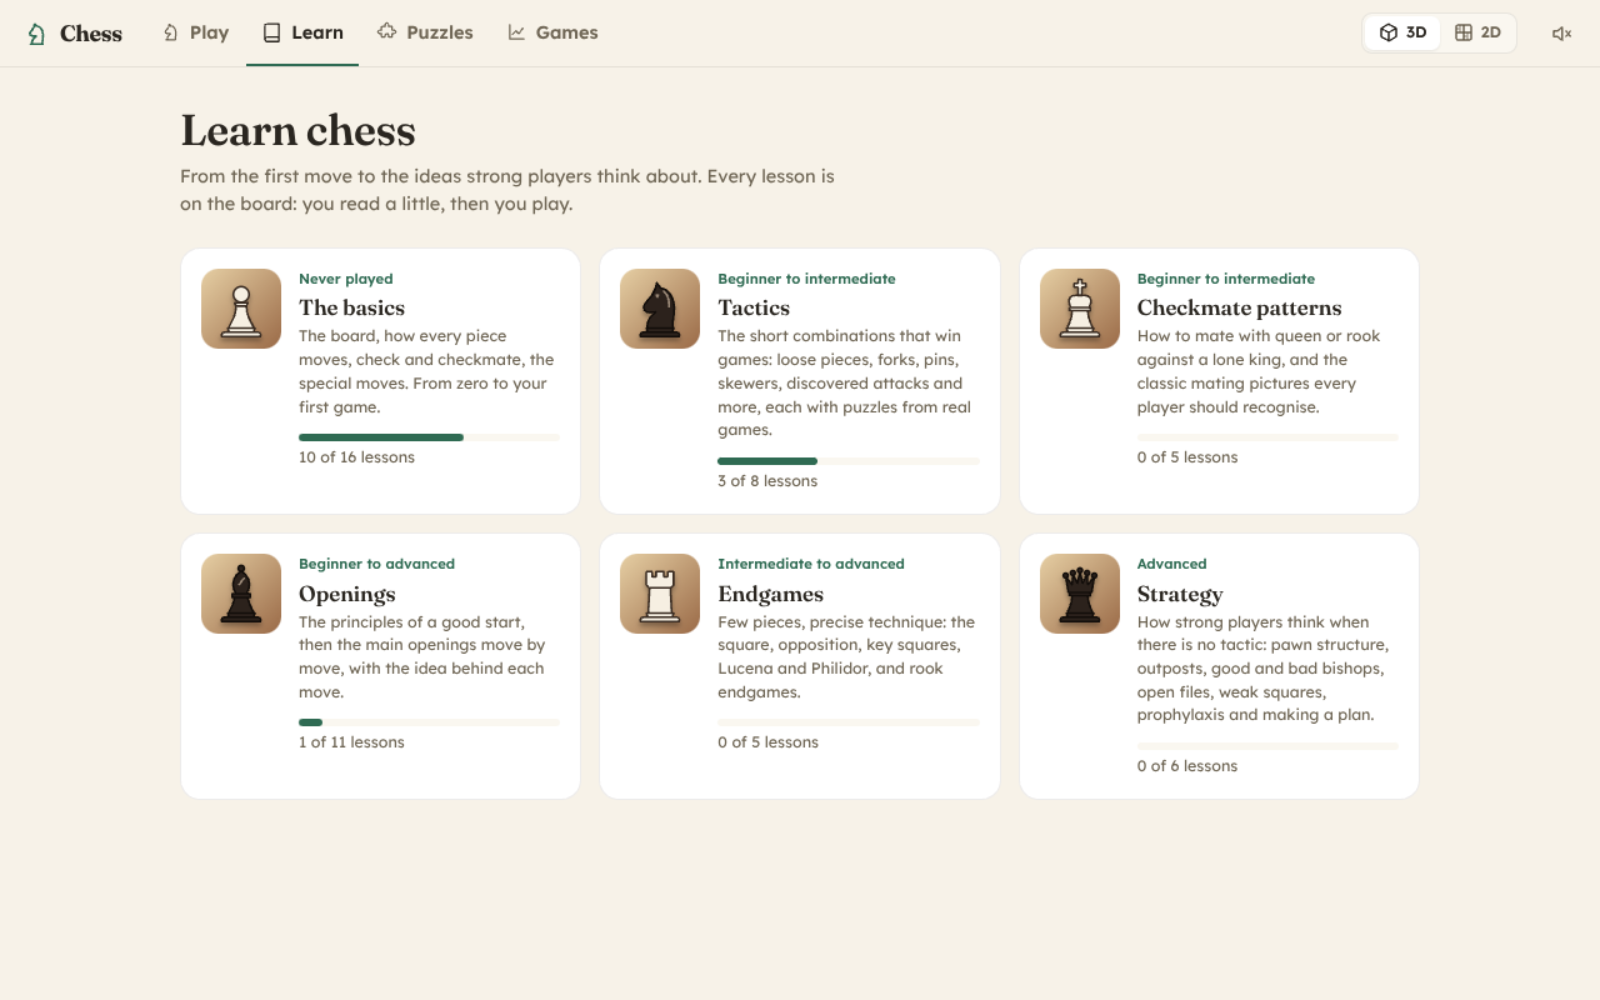Click the "Learn chess" page heading
This screenshot has height=1000, width=1600.
298,131
